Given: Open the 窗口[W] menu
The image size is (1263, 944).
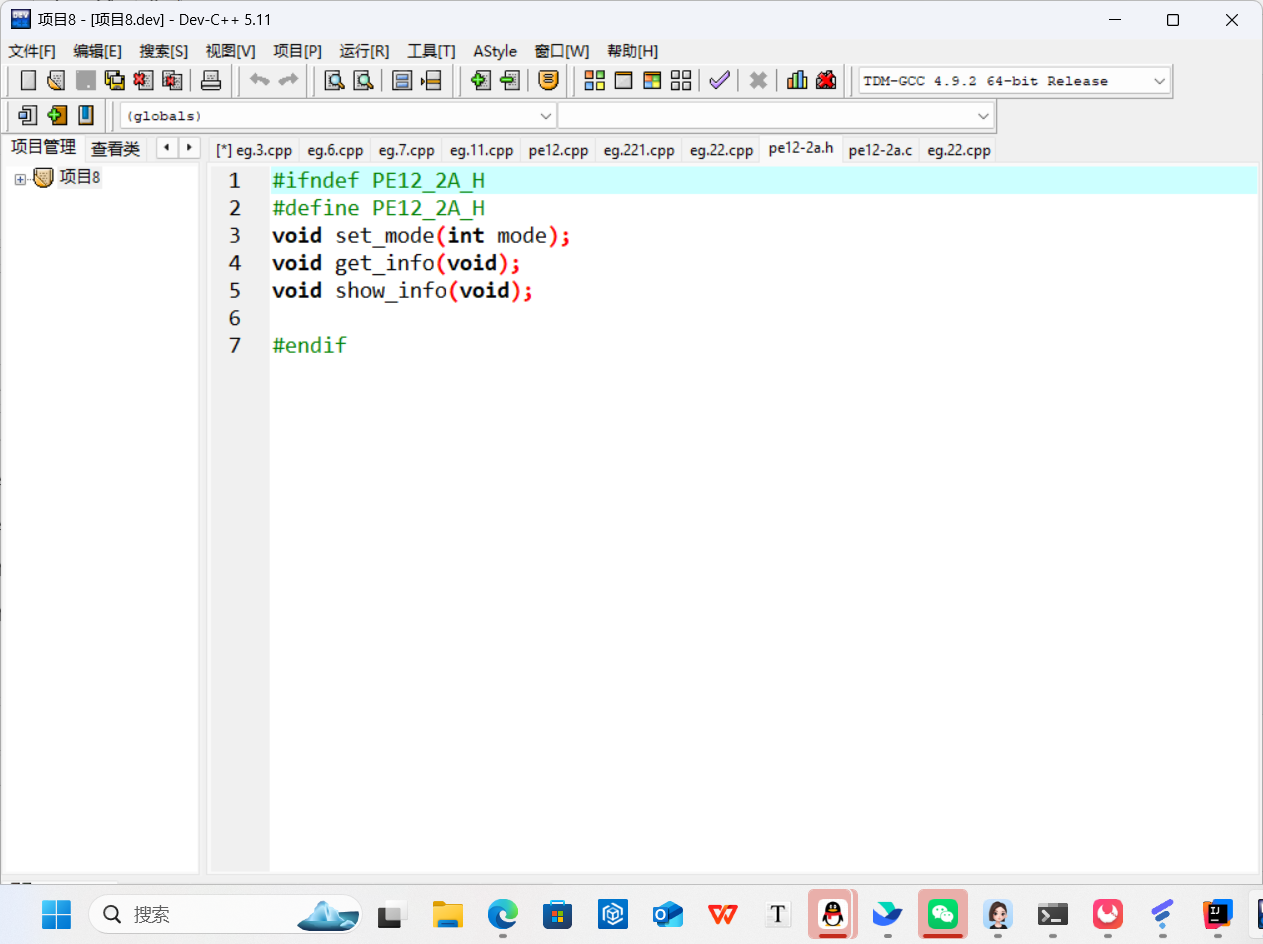Looking at the screenshot, I should click(561, 51).
